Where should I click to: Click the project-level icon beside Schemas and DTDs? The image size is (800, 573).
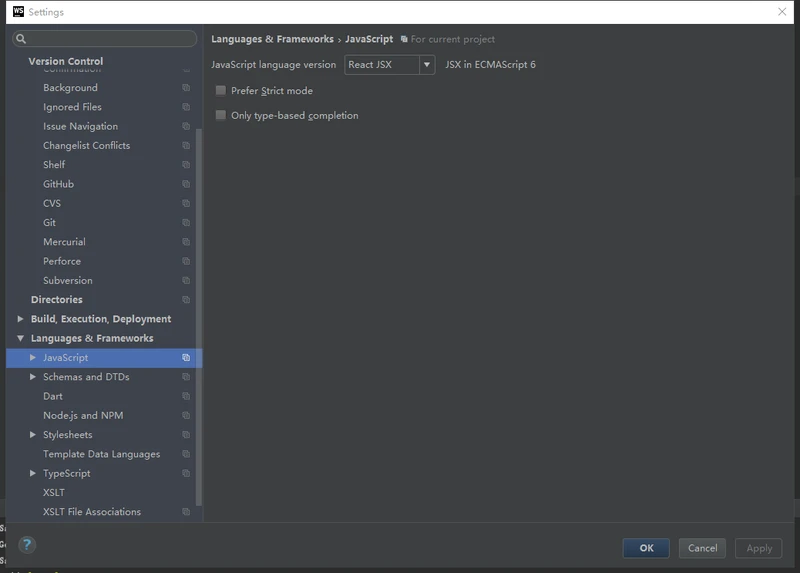click(x=186, y=377)
